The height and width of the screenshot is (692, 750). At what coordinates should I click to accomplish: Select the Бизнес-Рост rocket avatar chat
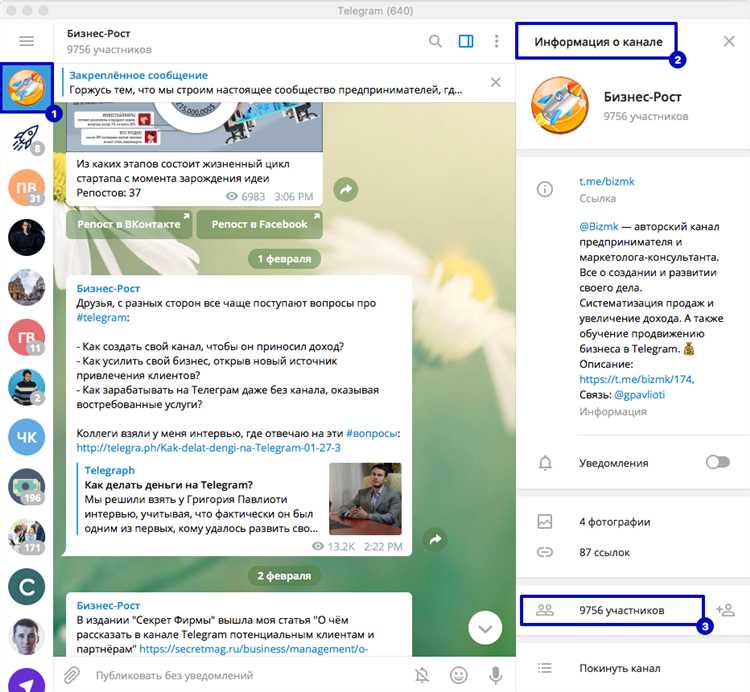point(26,88)
